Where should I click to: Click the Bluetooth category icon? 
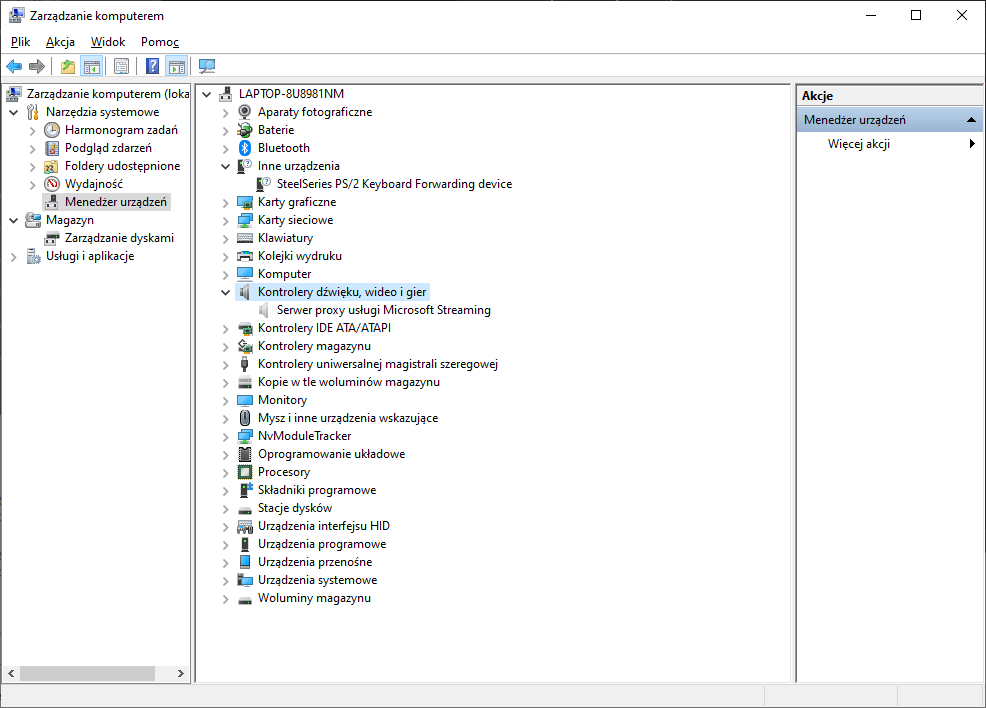point(245,148)
